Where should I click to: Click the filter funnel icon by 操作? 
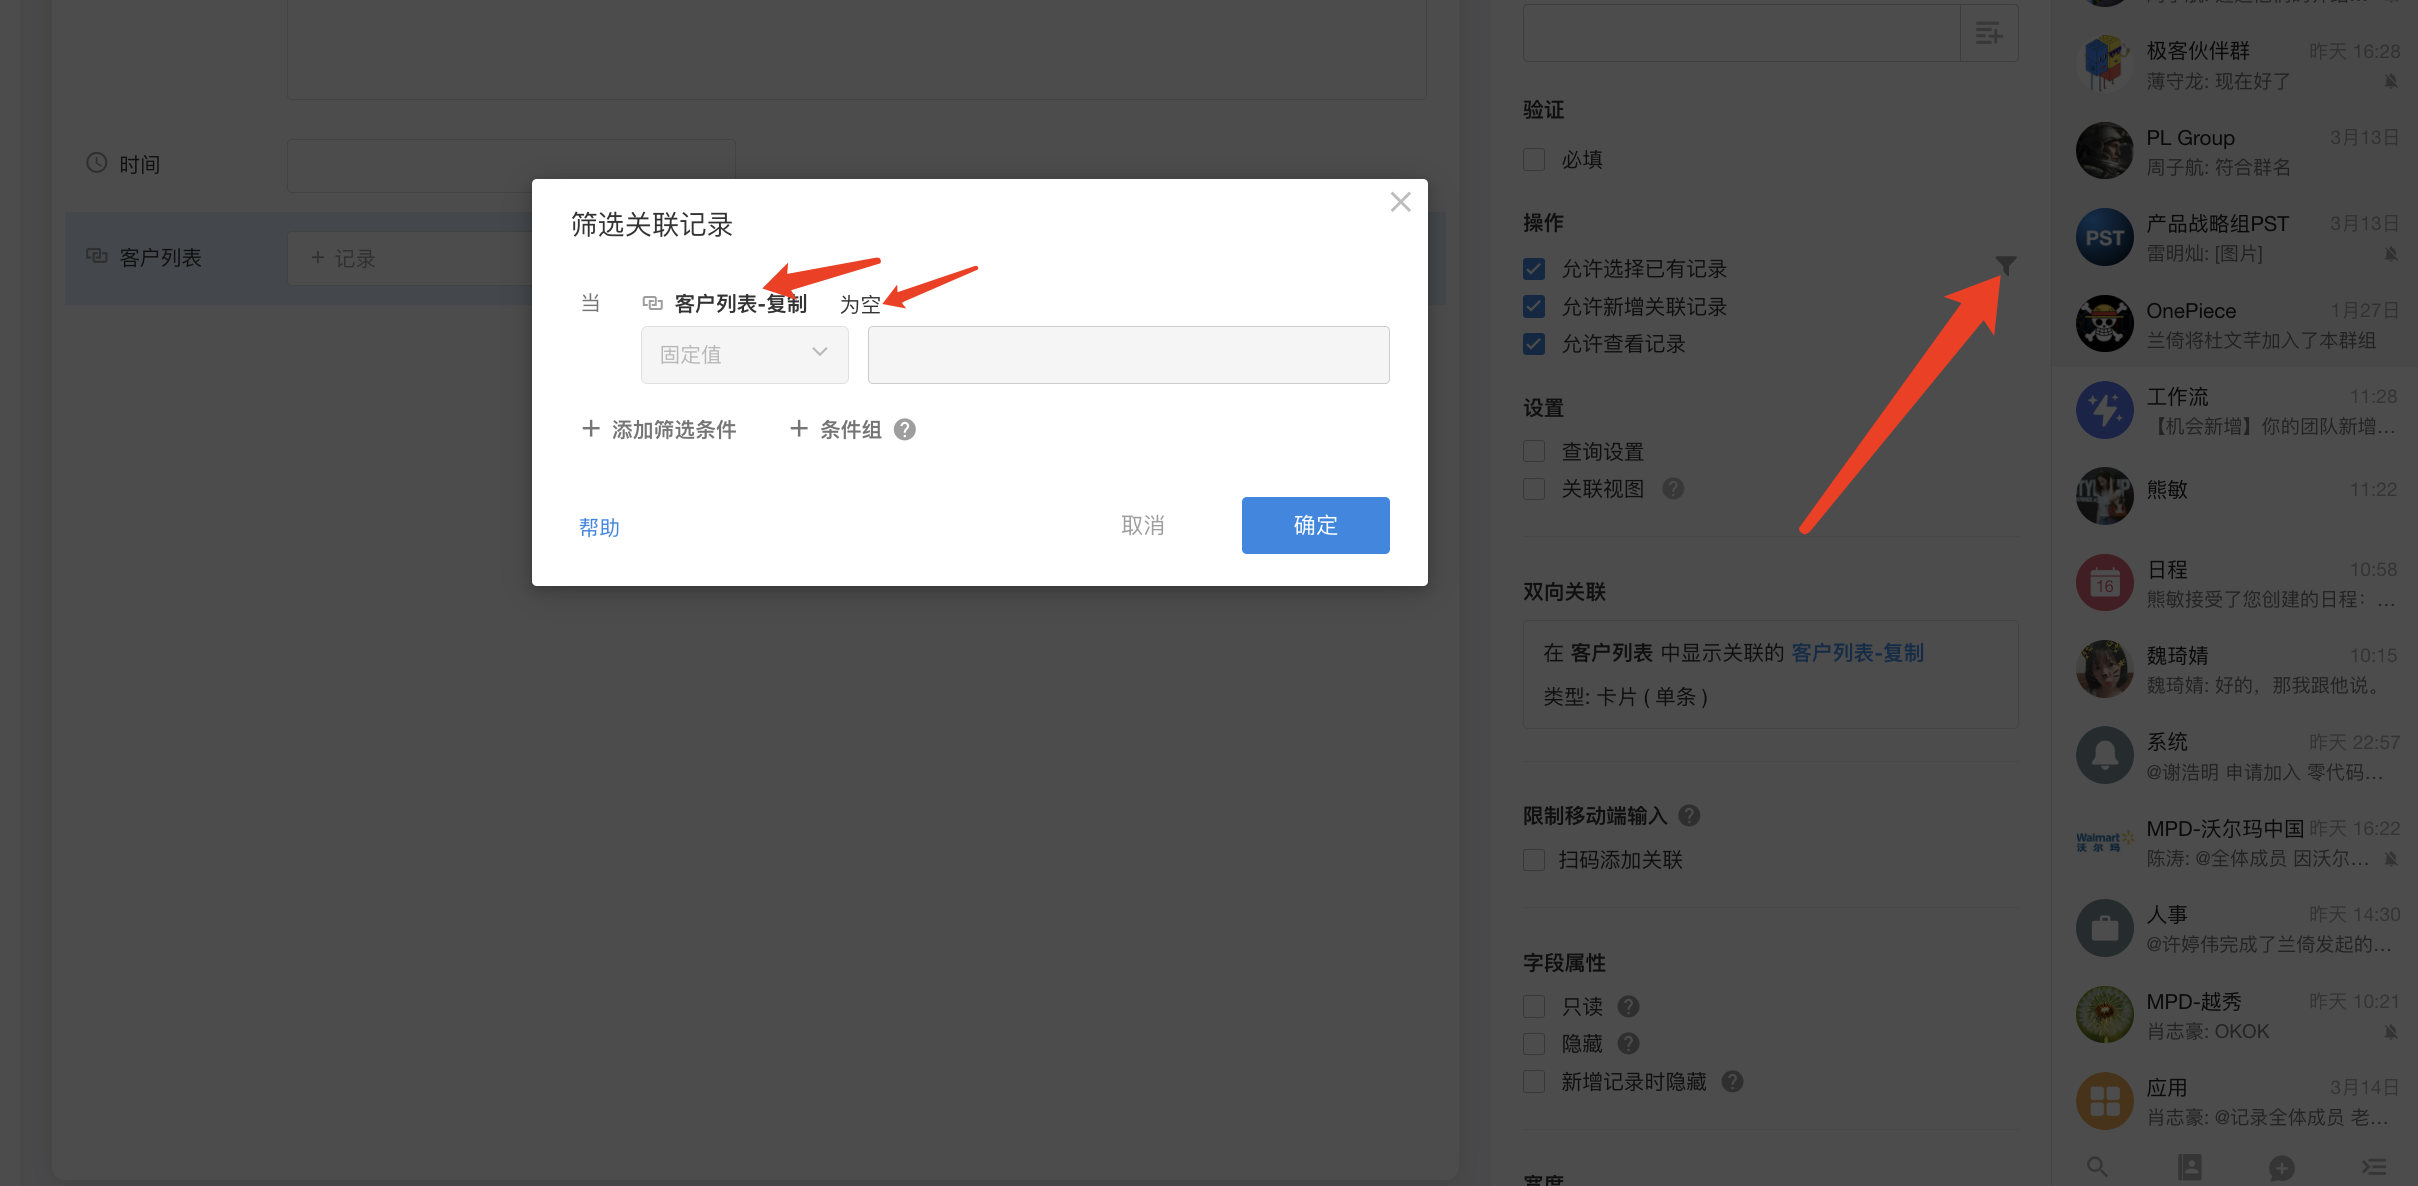pyautogui.click(x=2005, y=265)
